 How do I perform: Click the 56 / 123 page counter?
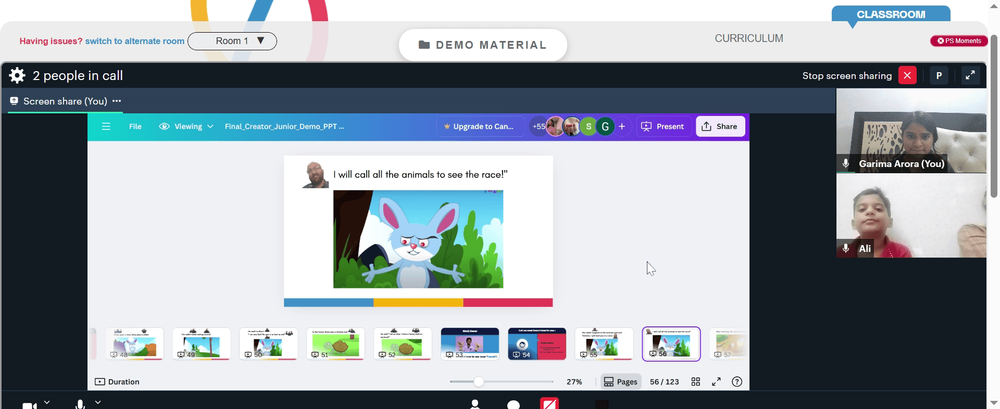[x=664, y=382]
